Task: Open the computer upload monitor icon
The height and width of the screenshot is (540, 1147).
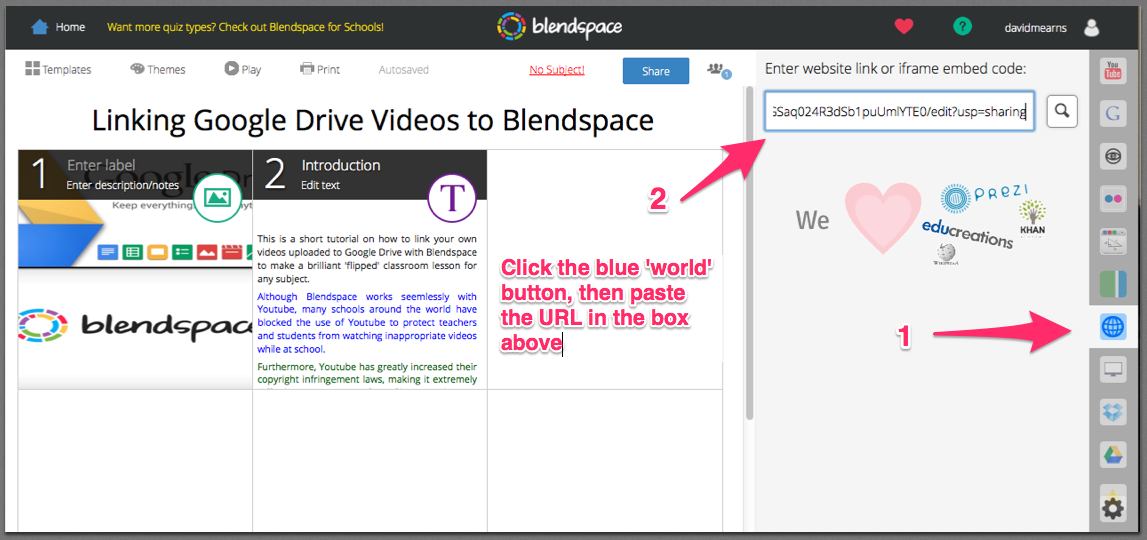Action: (x=1113, y=370)
